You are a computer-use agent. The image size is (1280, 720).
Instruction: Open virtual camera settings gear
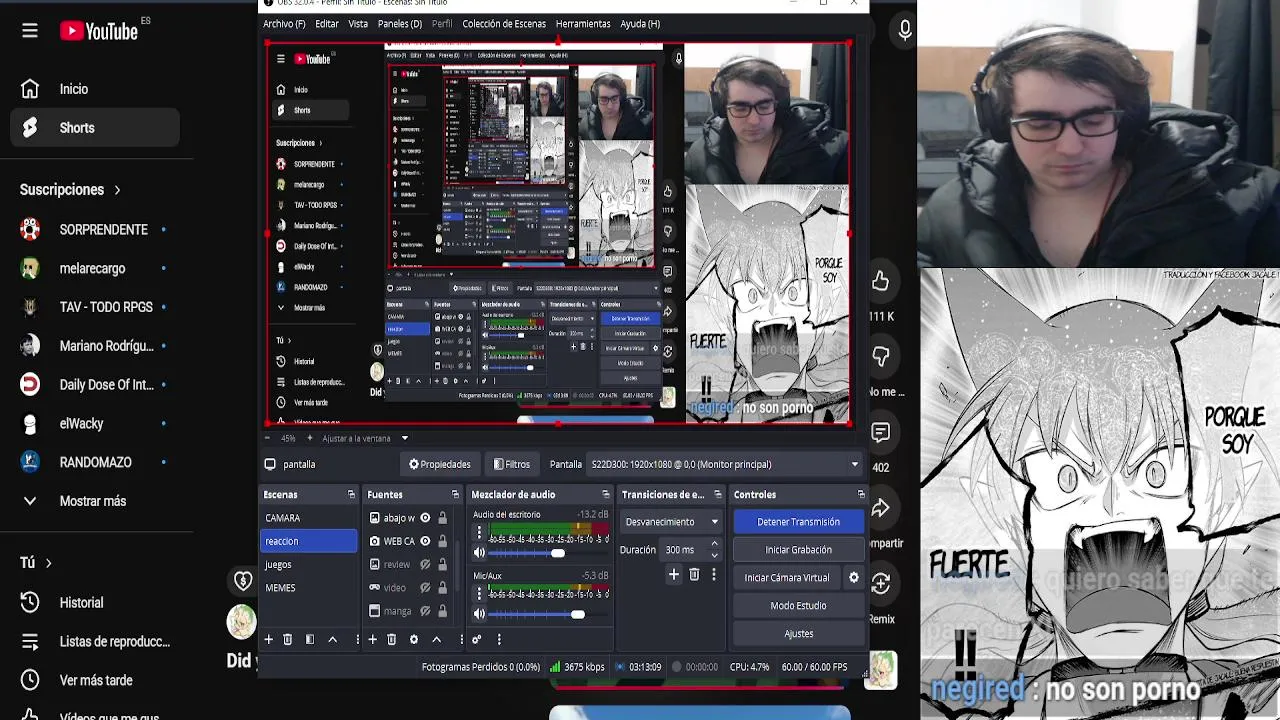854,577
